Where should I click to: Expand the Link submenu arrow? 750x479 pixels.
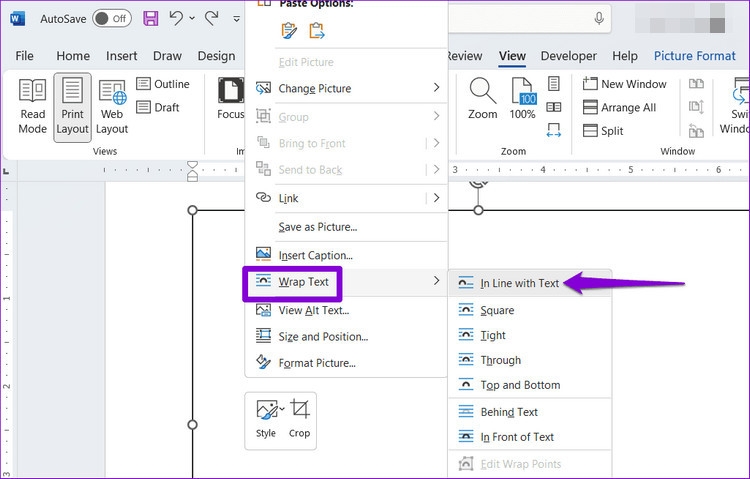click(436, 198)
